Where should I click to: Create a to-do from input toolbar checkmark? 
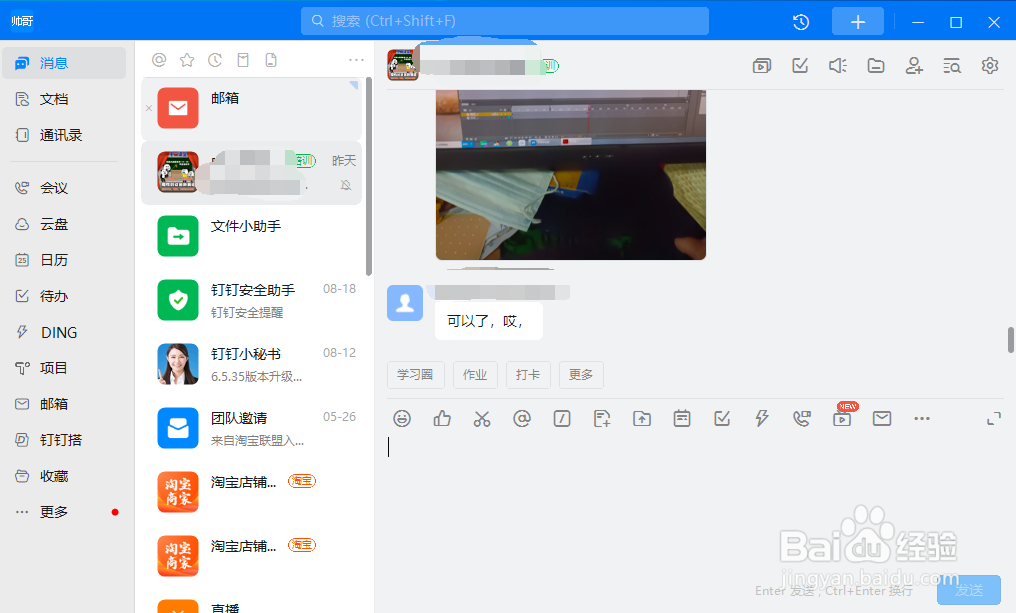[x=722, y=419]
